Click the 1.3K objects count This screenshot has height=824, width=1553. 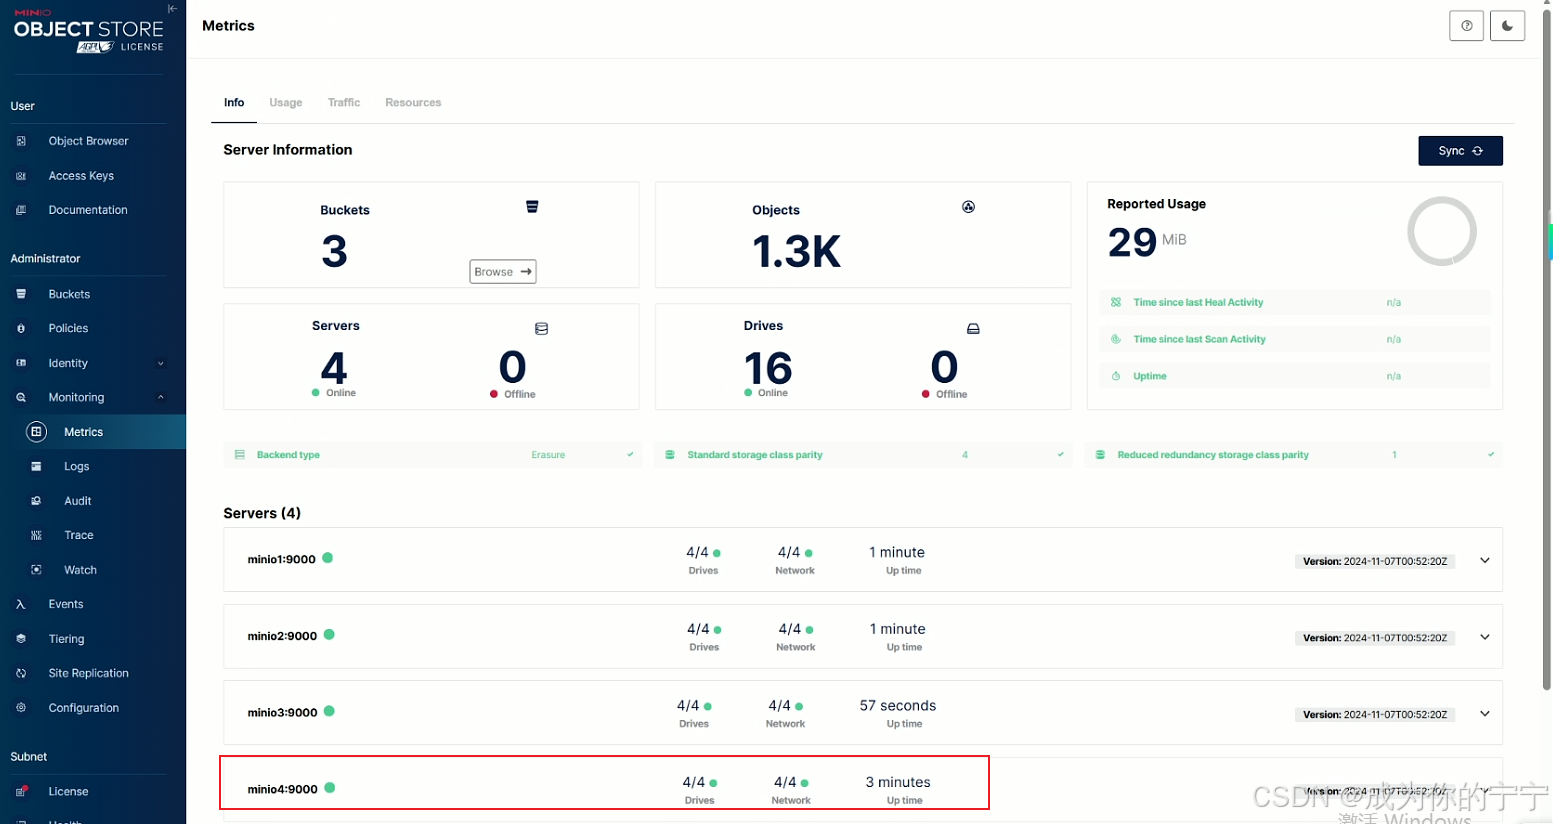pyautogui.click(x=797, y=251)
